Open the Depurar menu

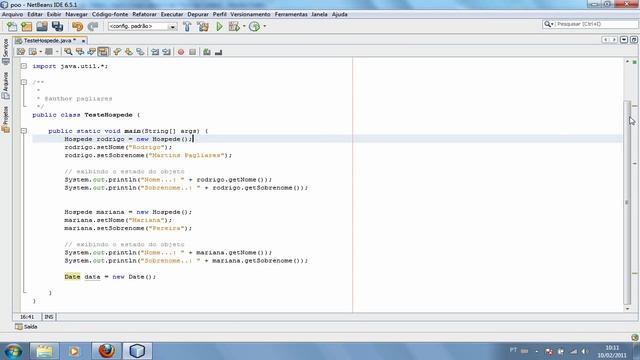(198, 14)
